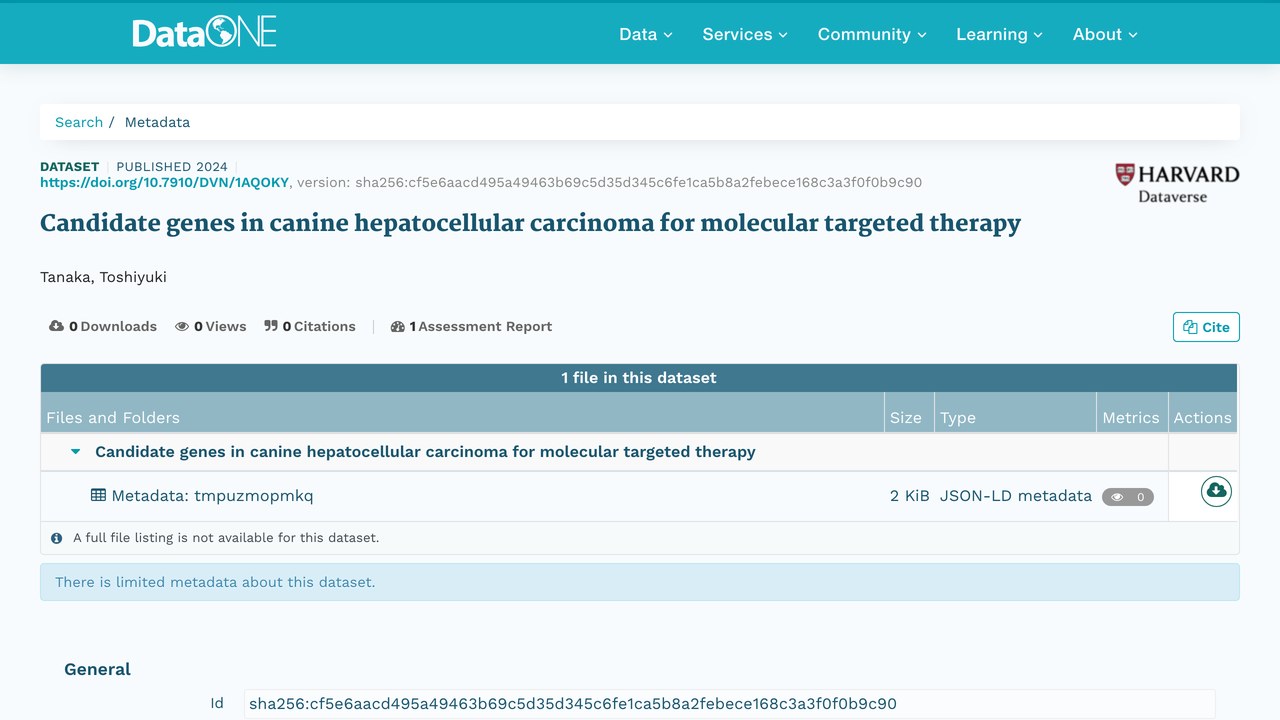Click the 0 Downloads metric
This screenshot has width=1280, height=720.
pos(103,326)
